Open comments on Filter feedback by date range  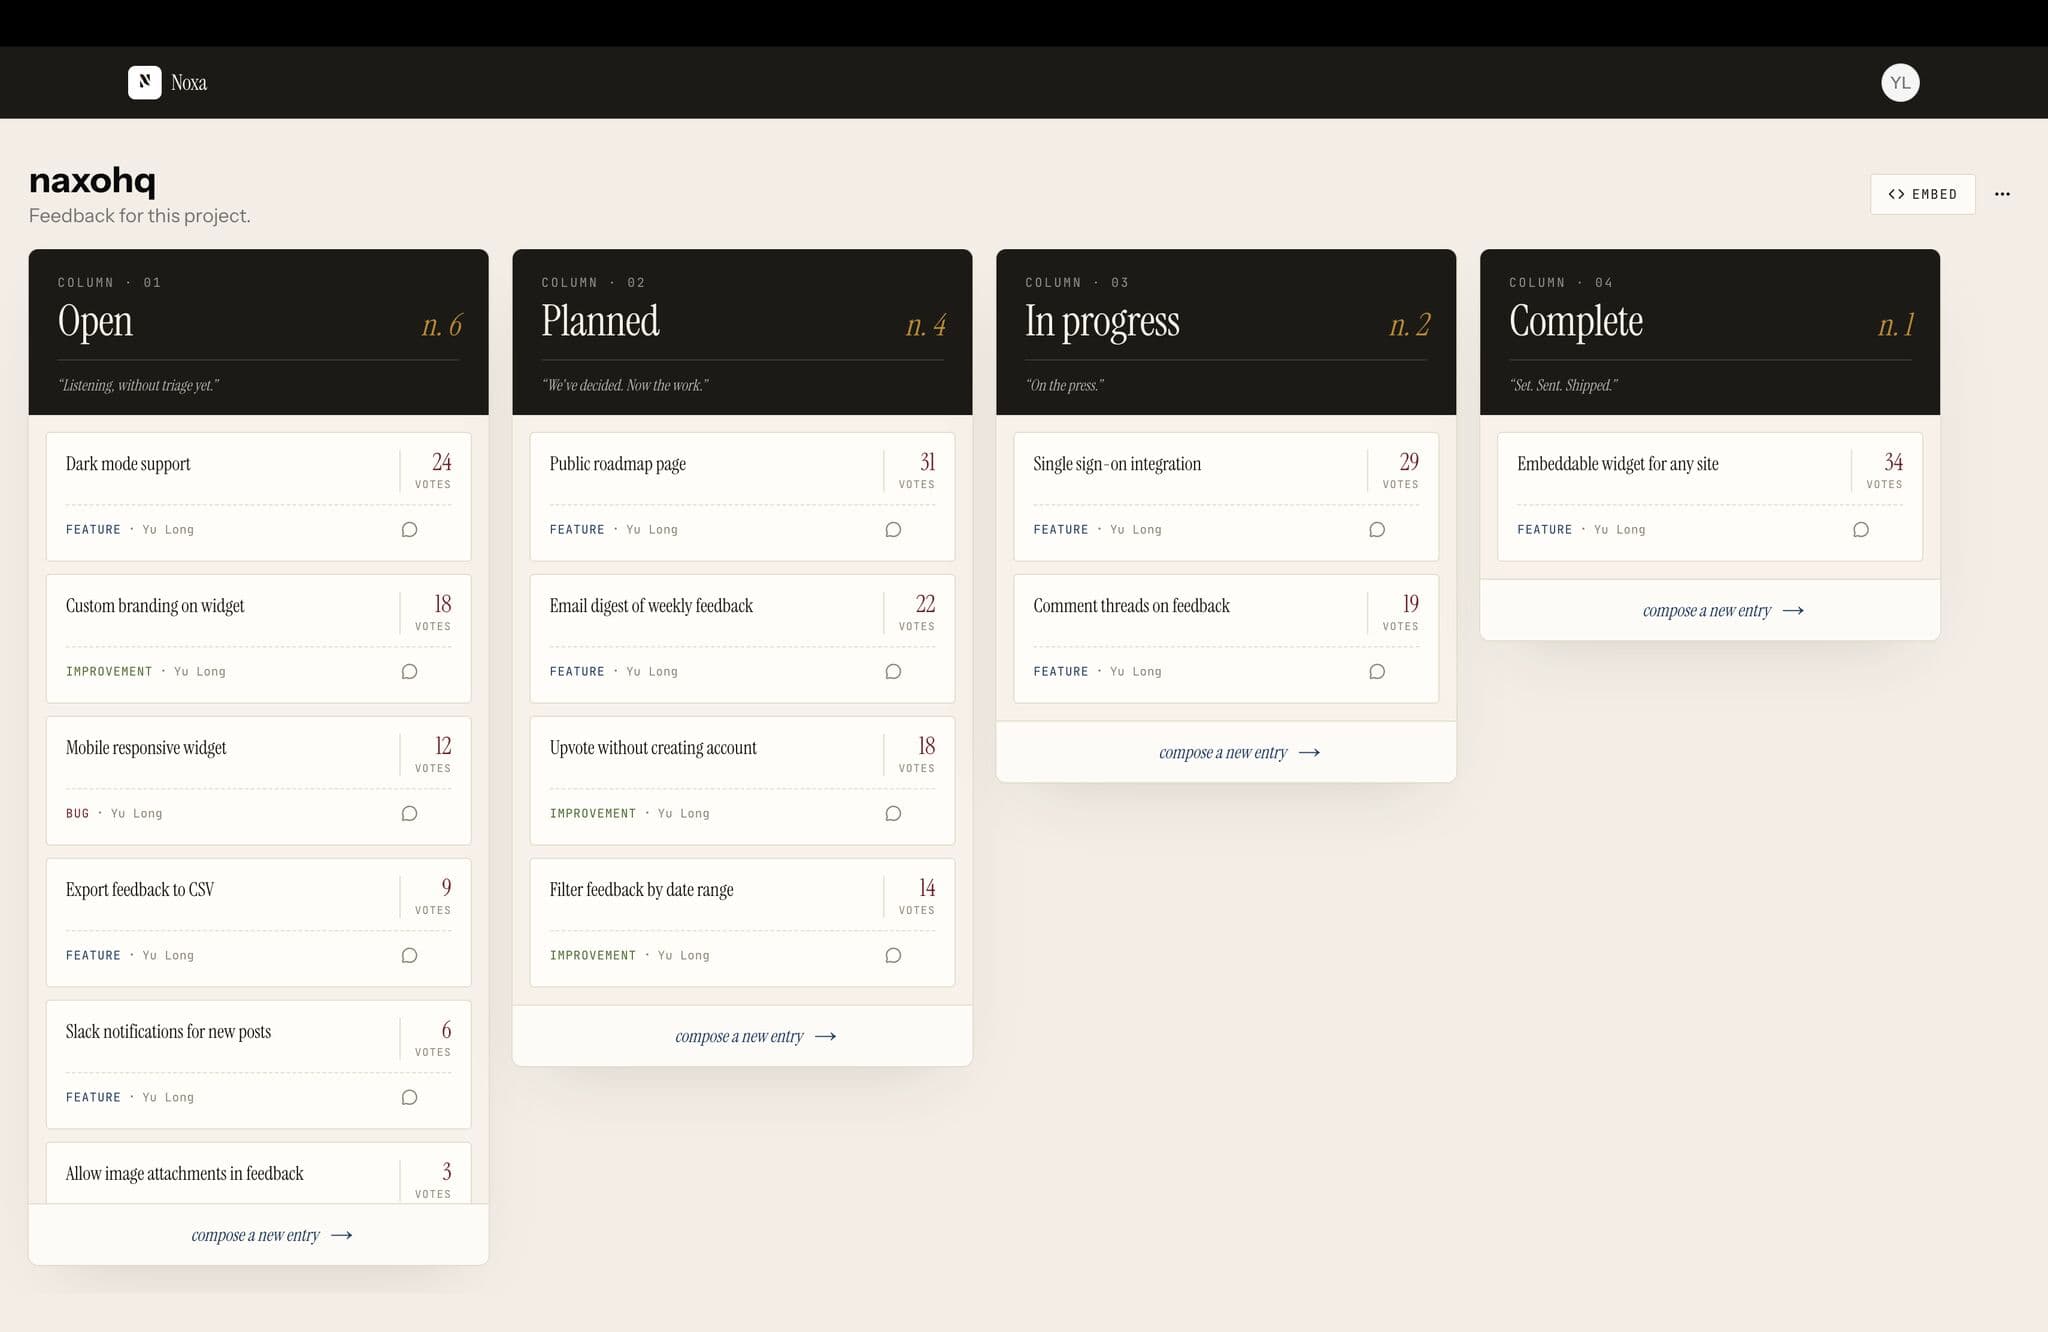(x=893, y=955)
